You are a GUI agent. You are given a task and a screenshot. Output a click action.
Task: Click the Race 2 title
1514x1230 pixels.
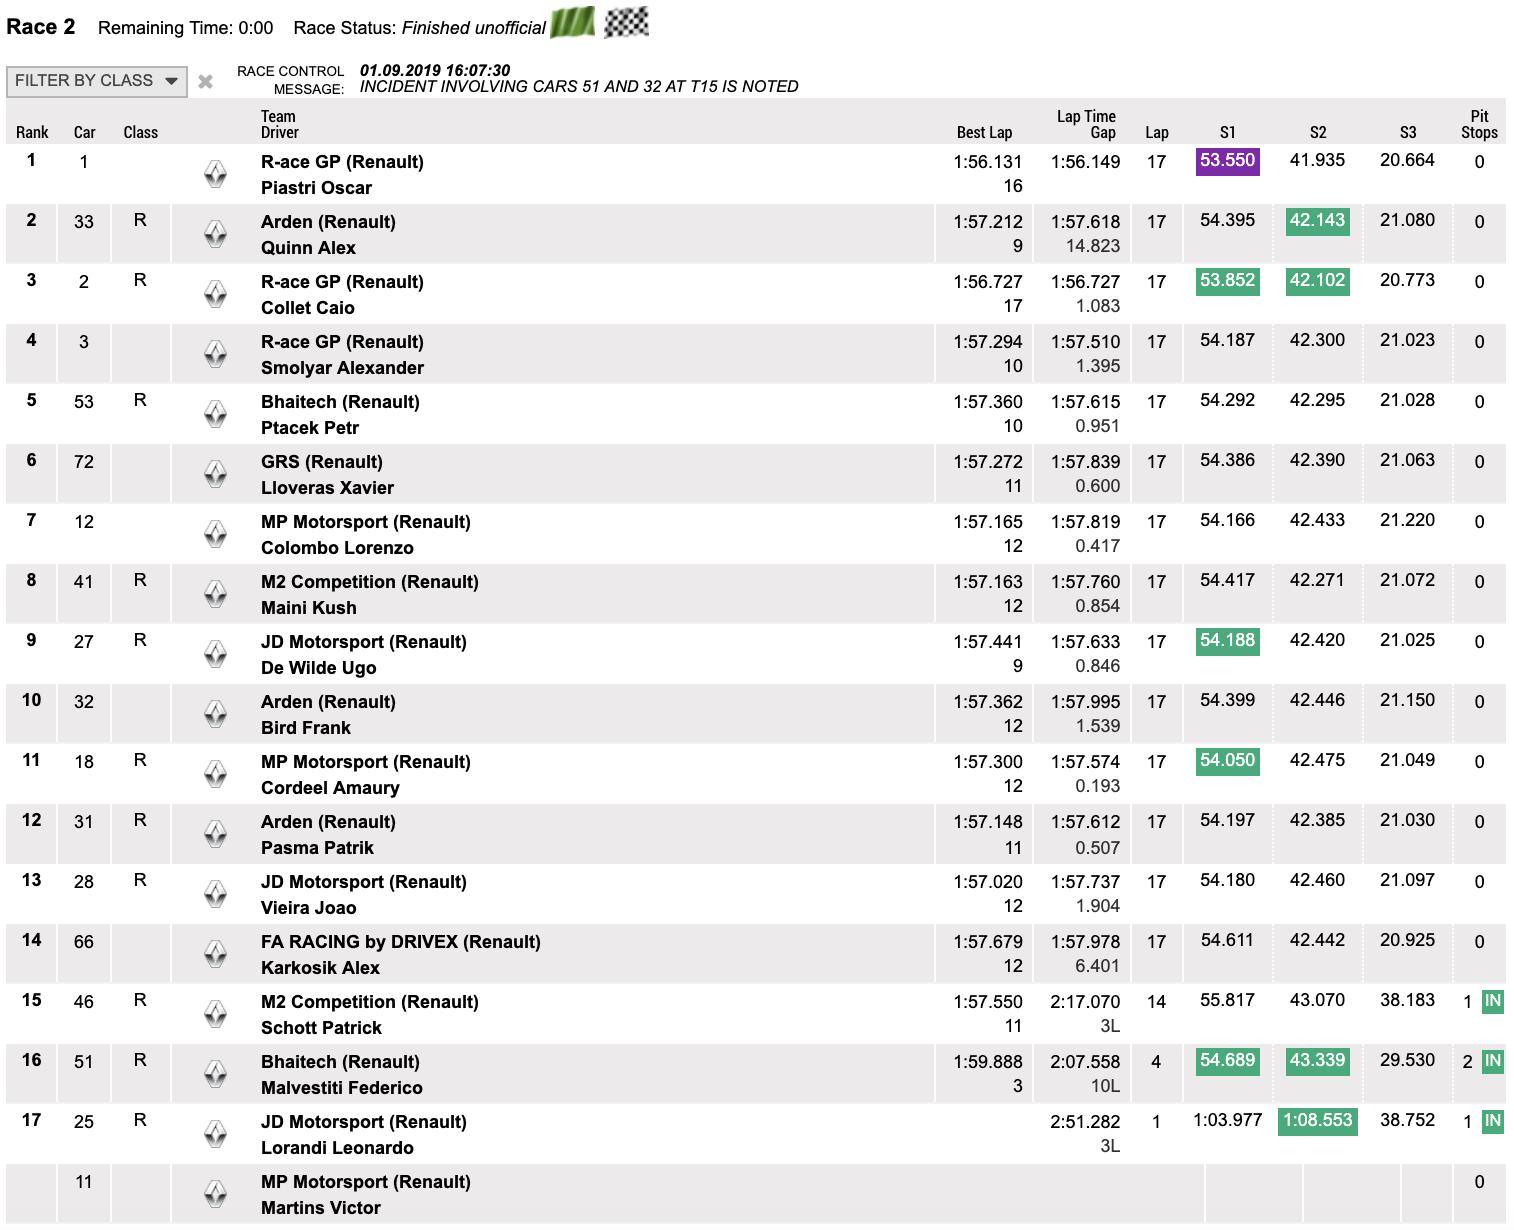pyautogui.click(x=41, y=27)
